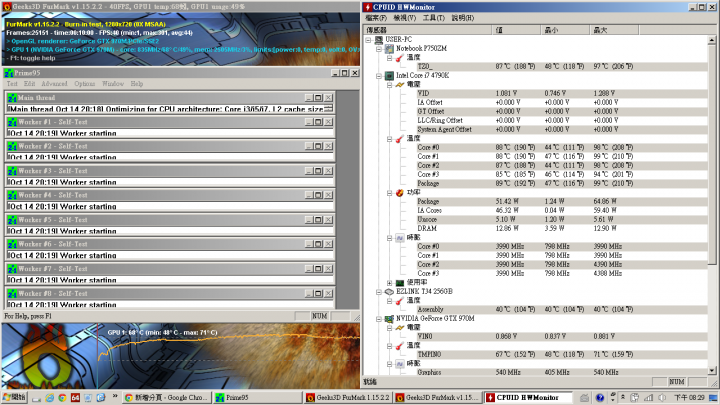
Task: Show desktop using the taskbar corner icon
Action: [x=713, y=398]
